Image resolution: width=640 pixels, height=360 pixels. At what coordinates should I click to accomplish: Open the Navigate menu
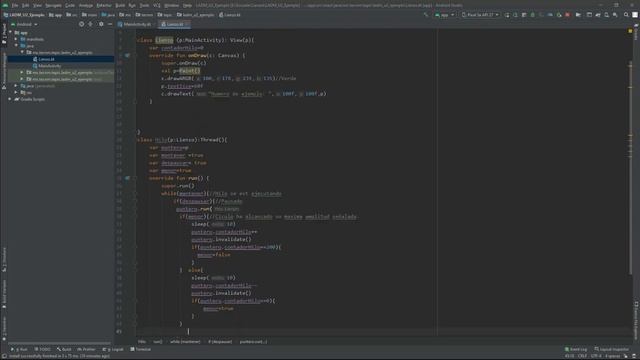53,5
